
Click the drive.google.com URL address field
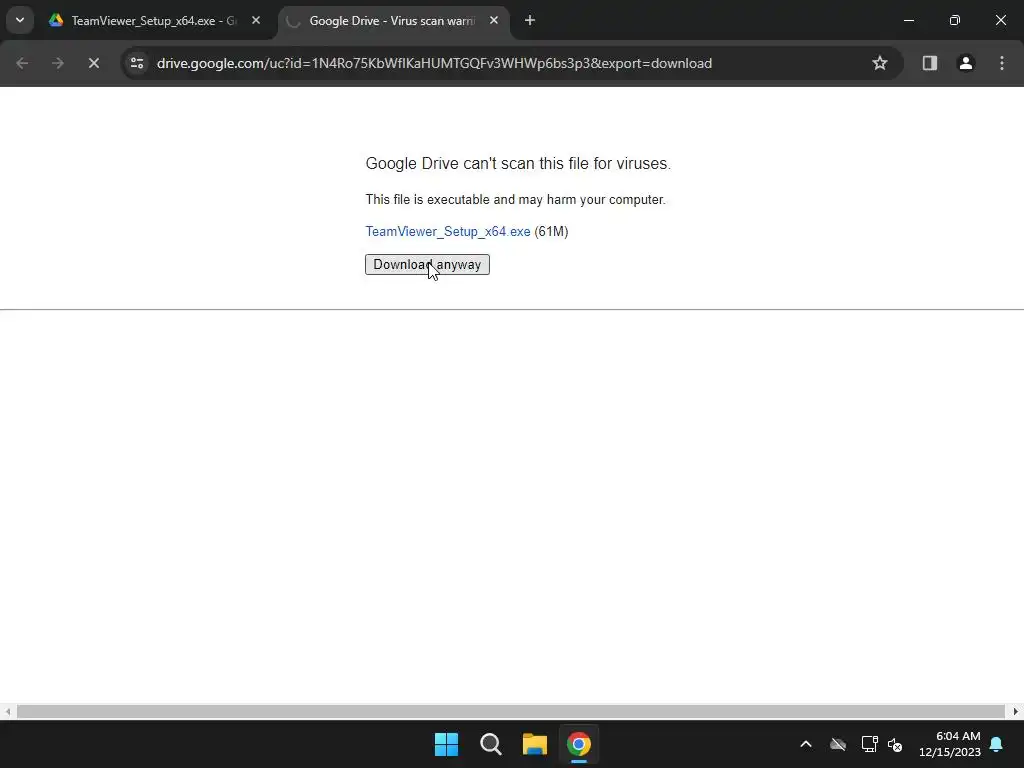pyautogui.click(x=434, y=63)
